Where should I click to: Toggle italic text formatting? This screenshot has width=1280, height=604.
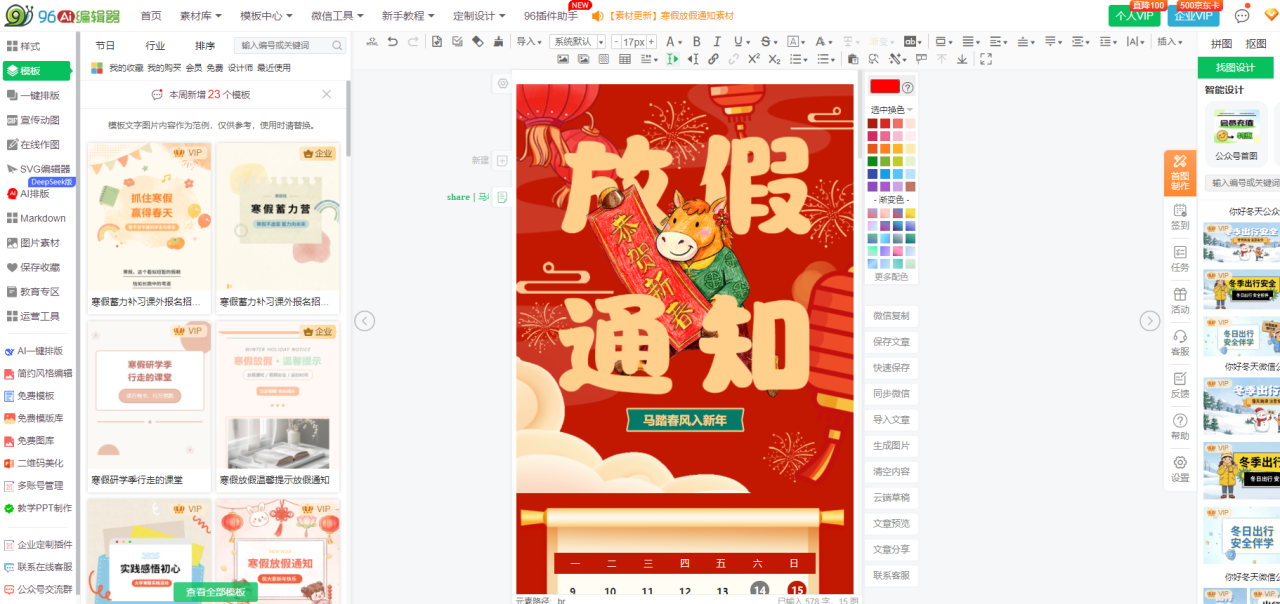tap(717, 42)
